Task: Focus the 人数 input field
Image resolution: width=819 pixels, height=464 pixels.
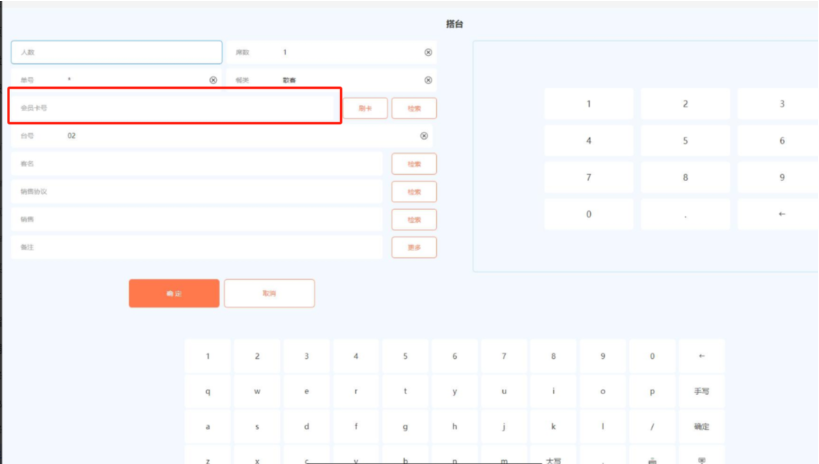Action: [116, 52]
